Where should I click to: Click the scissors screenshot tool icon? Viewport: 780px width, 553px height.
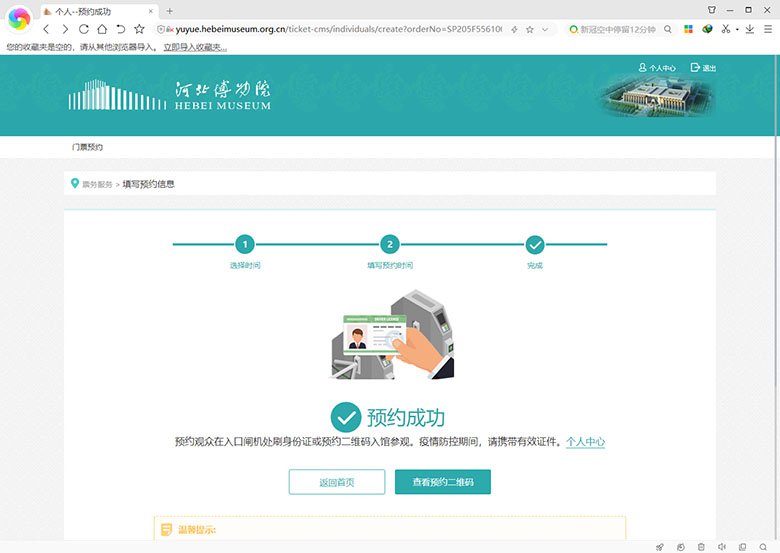(x=726, y=30)
